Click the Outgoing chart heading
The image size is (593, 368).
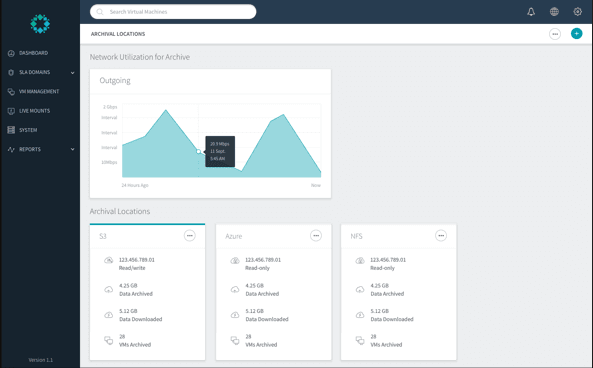(x=115, y=81)
